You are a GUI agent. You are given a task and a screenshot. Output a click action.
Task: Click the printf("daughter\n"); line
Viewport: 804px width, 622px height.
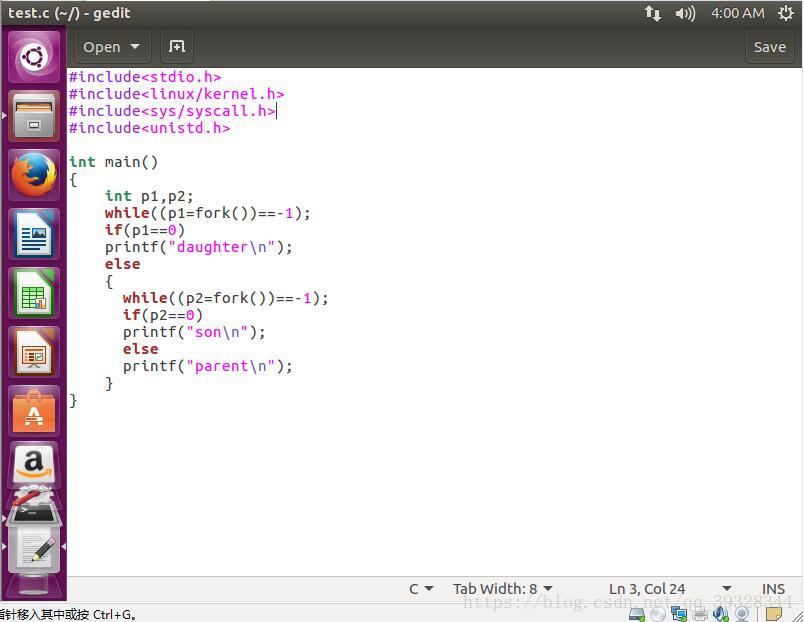198,247
